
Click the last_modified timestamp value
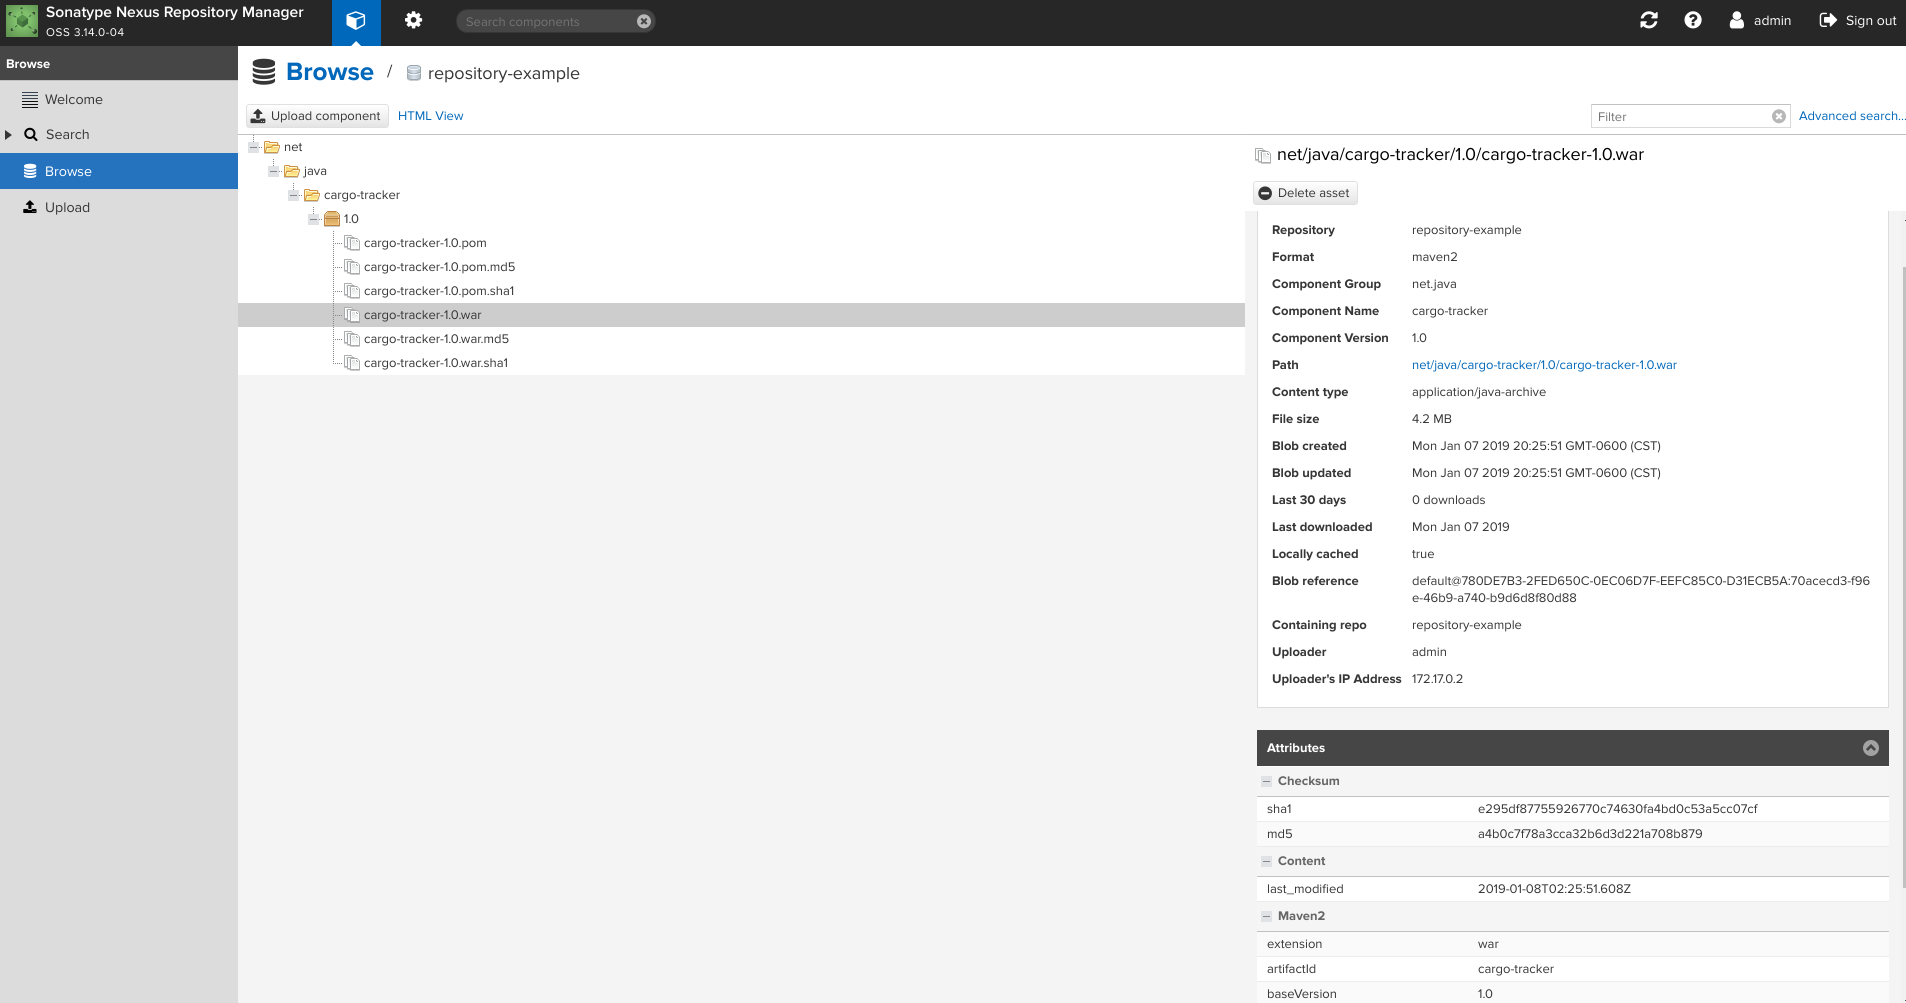[1554, 889]
